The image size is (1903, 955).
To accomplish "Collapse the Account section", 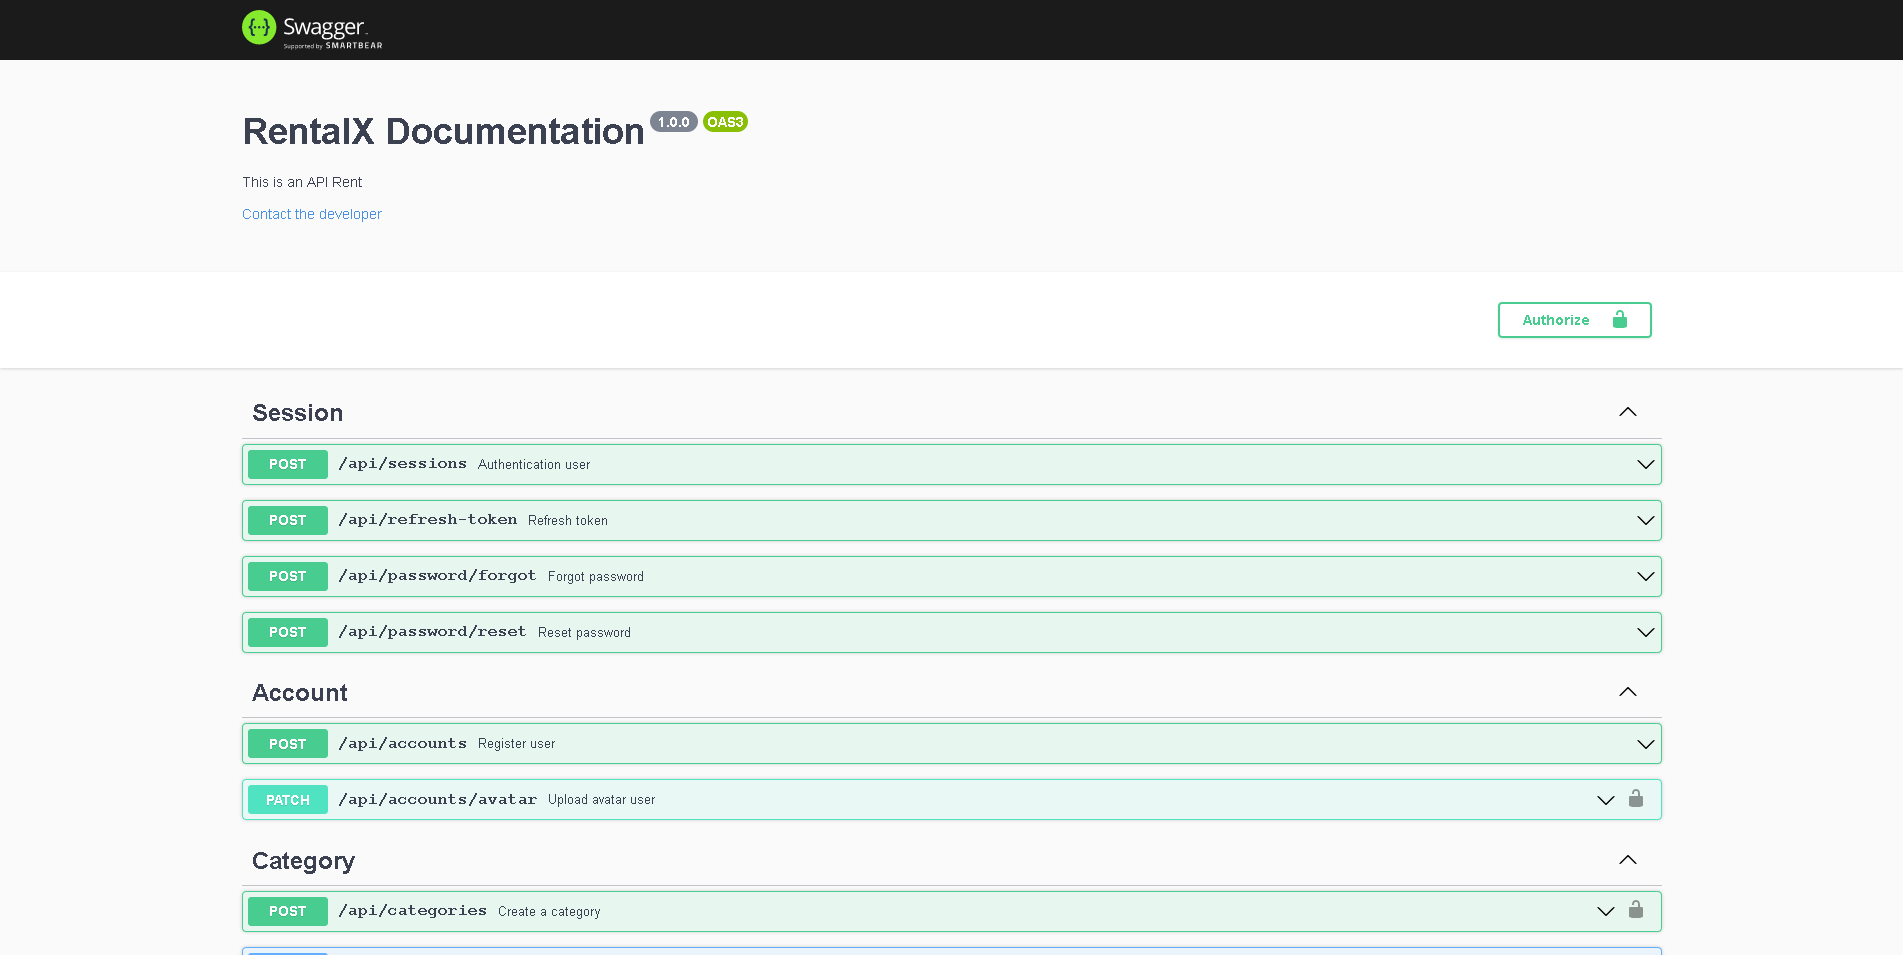I will click(x=1627, y=692).
